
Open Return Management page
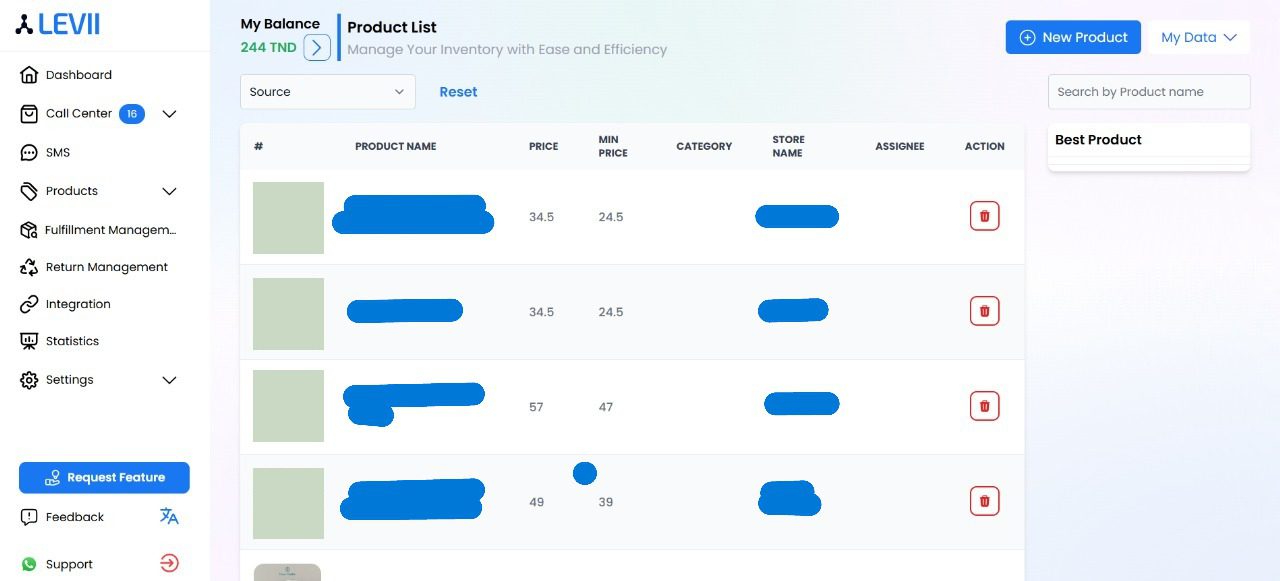click(x=106, y=267)
